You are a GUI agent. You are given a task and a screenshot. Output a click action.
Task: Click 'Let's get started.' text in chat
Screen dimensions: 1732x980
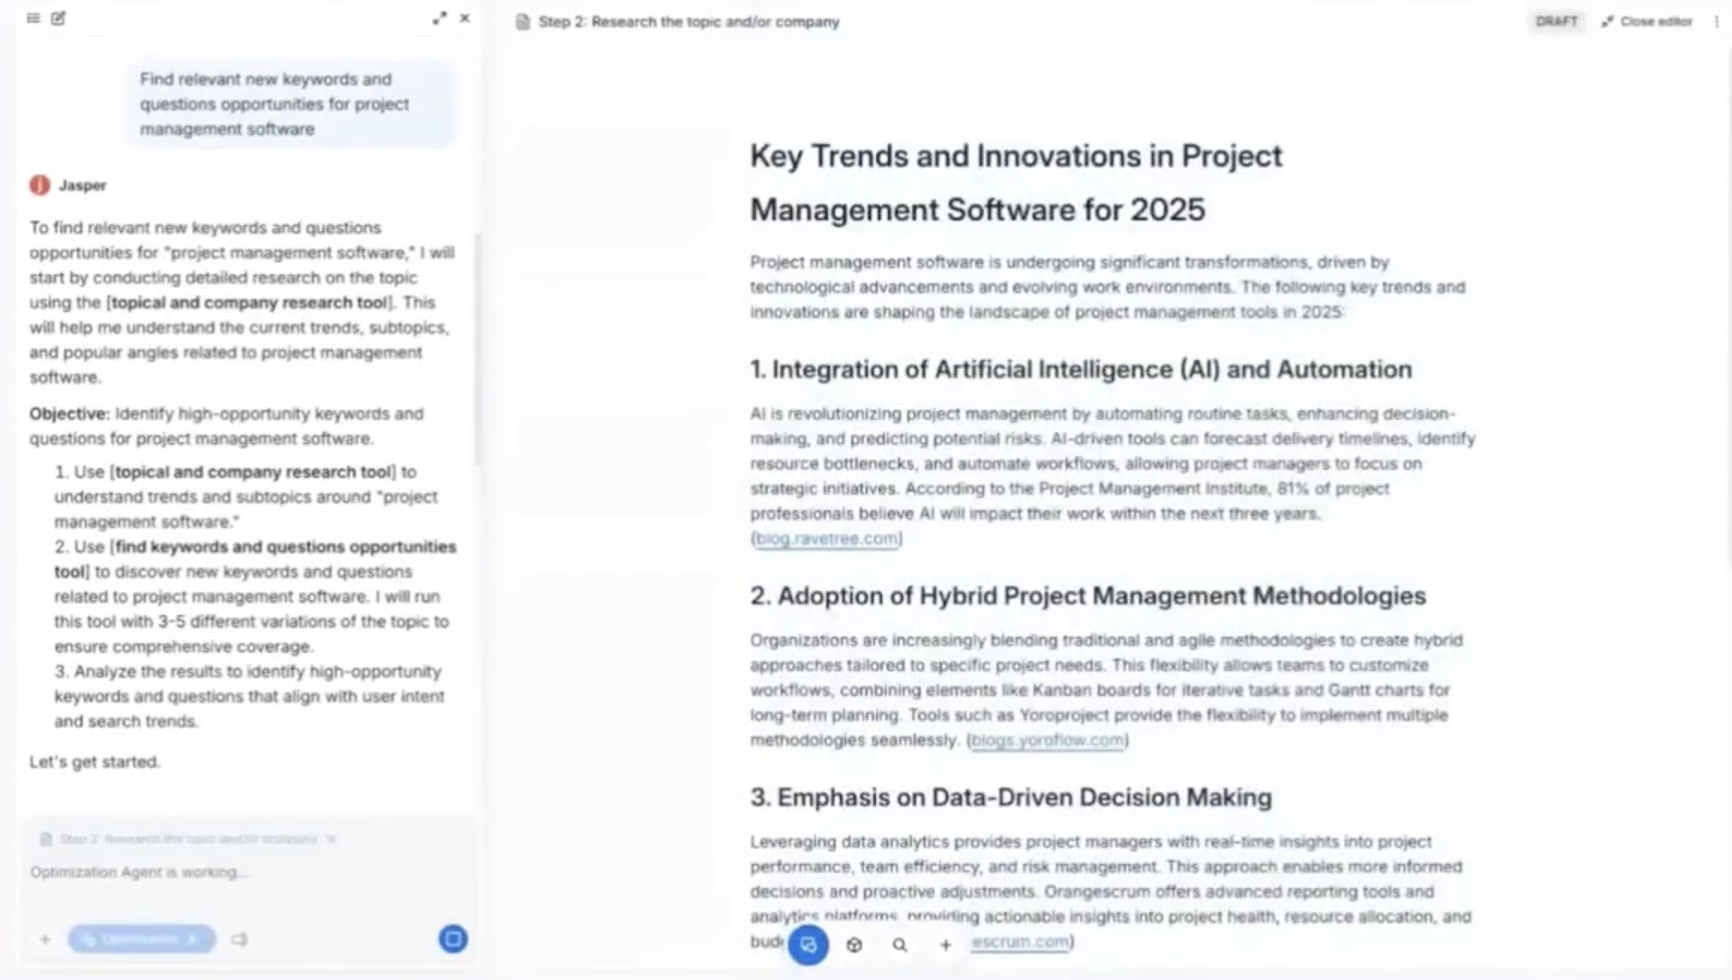95,762
